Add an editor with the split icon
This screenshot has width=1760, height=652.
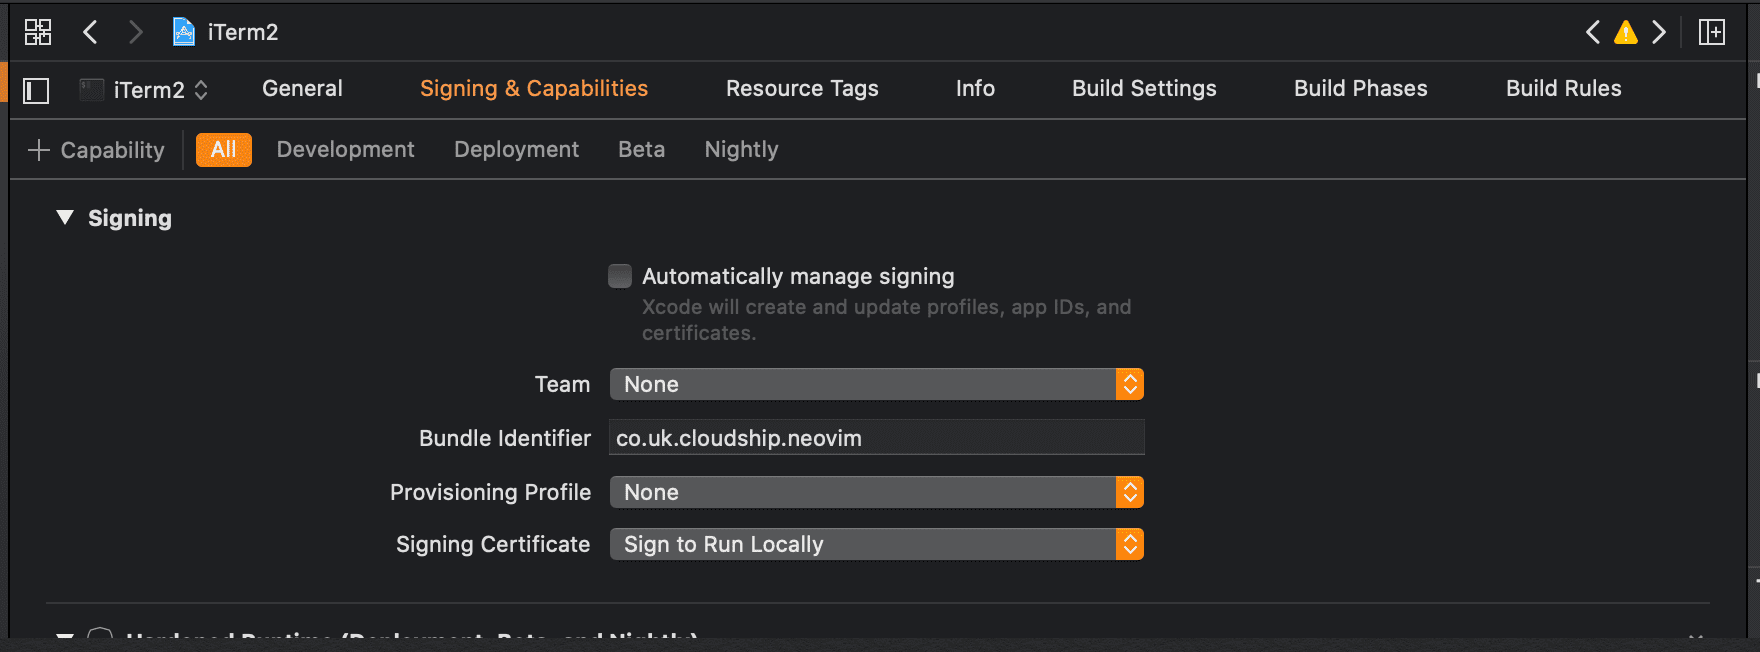(x=1712, y=32)
